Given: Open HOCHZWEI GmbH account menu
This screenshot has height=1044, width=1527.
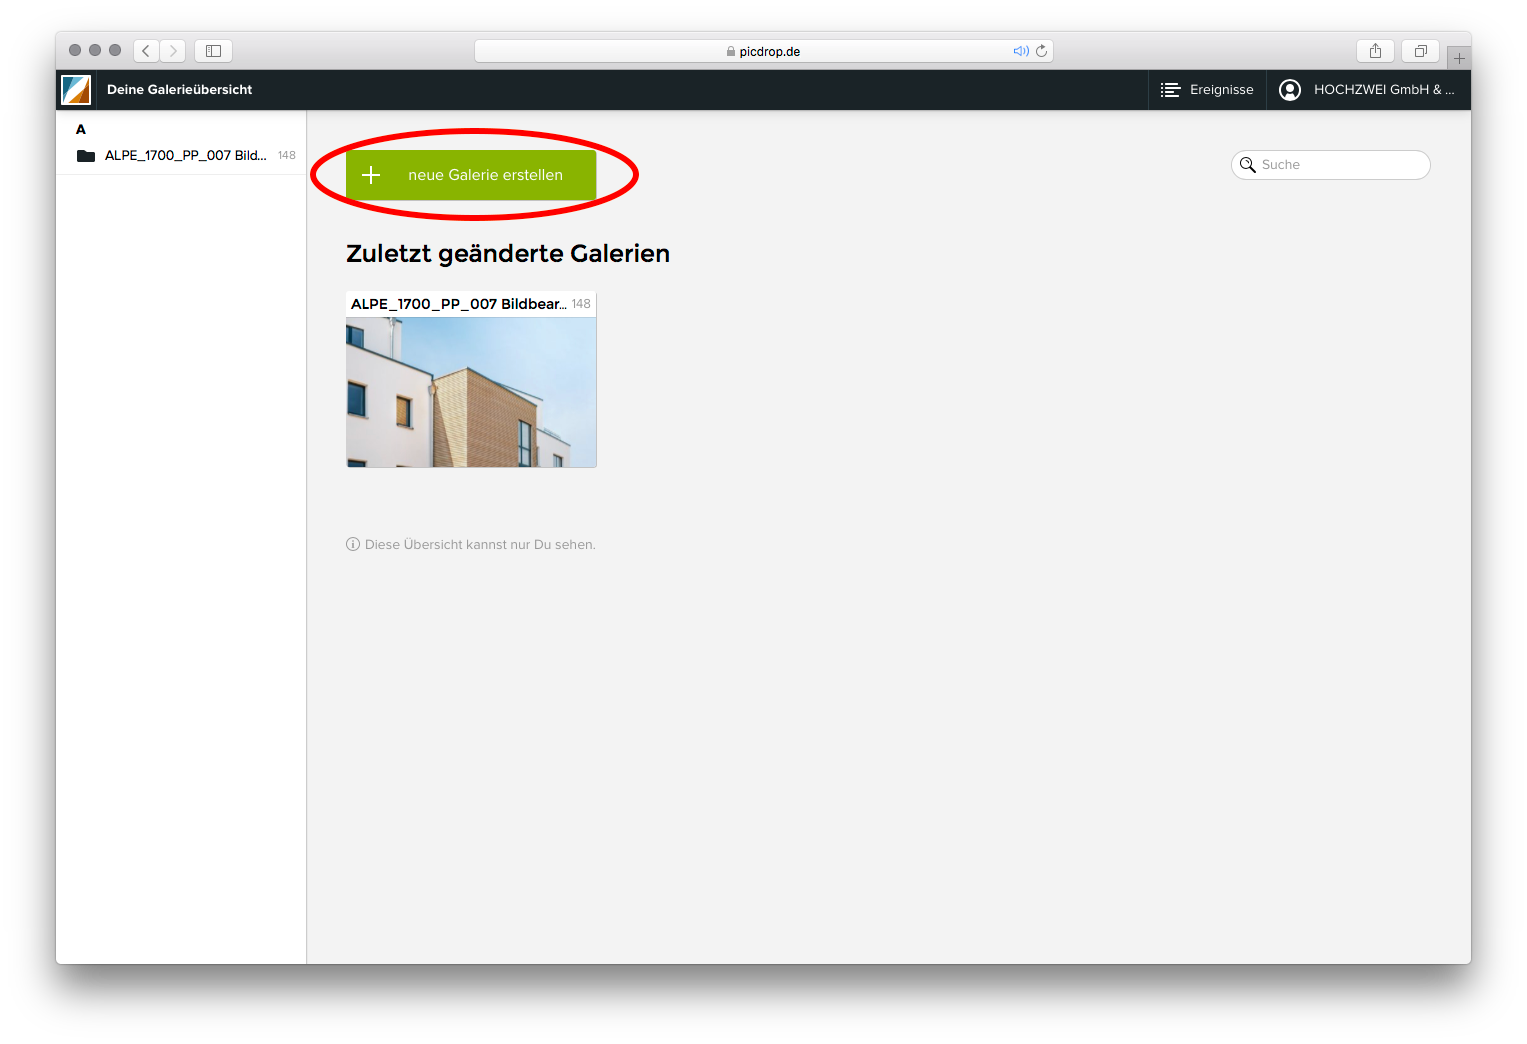Looking at the screenshot, I should pyautogui.click(x=1383, y=90).
